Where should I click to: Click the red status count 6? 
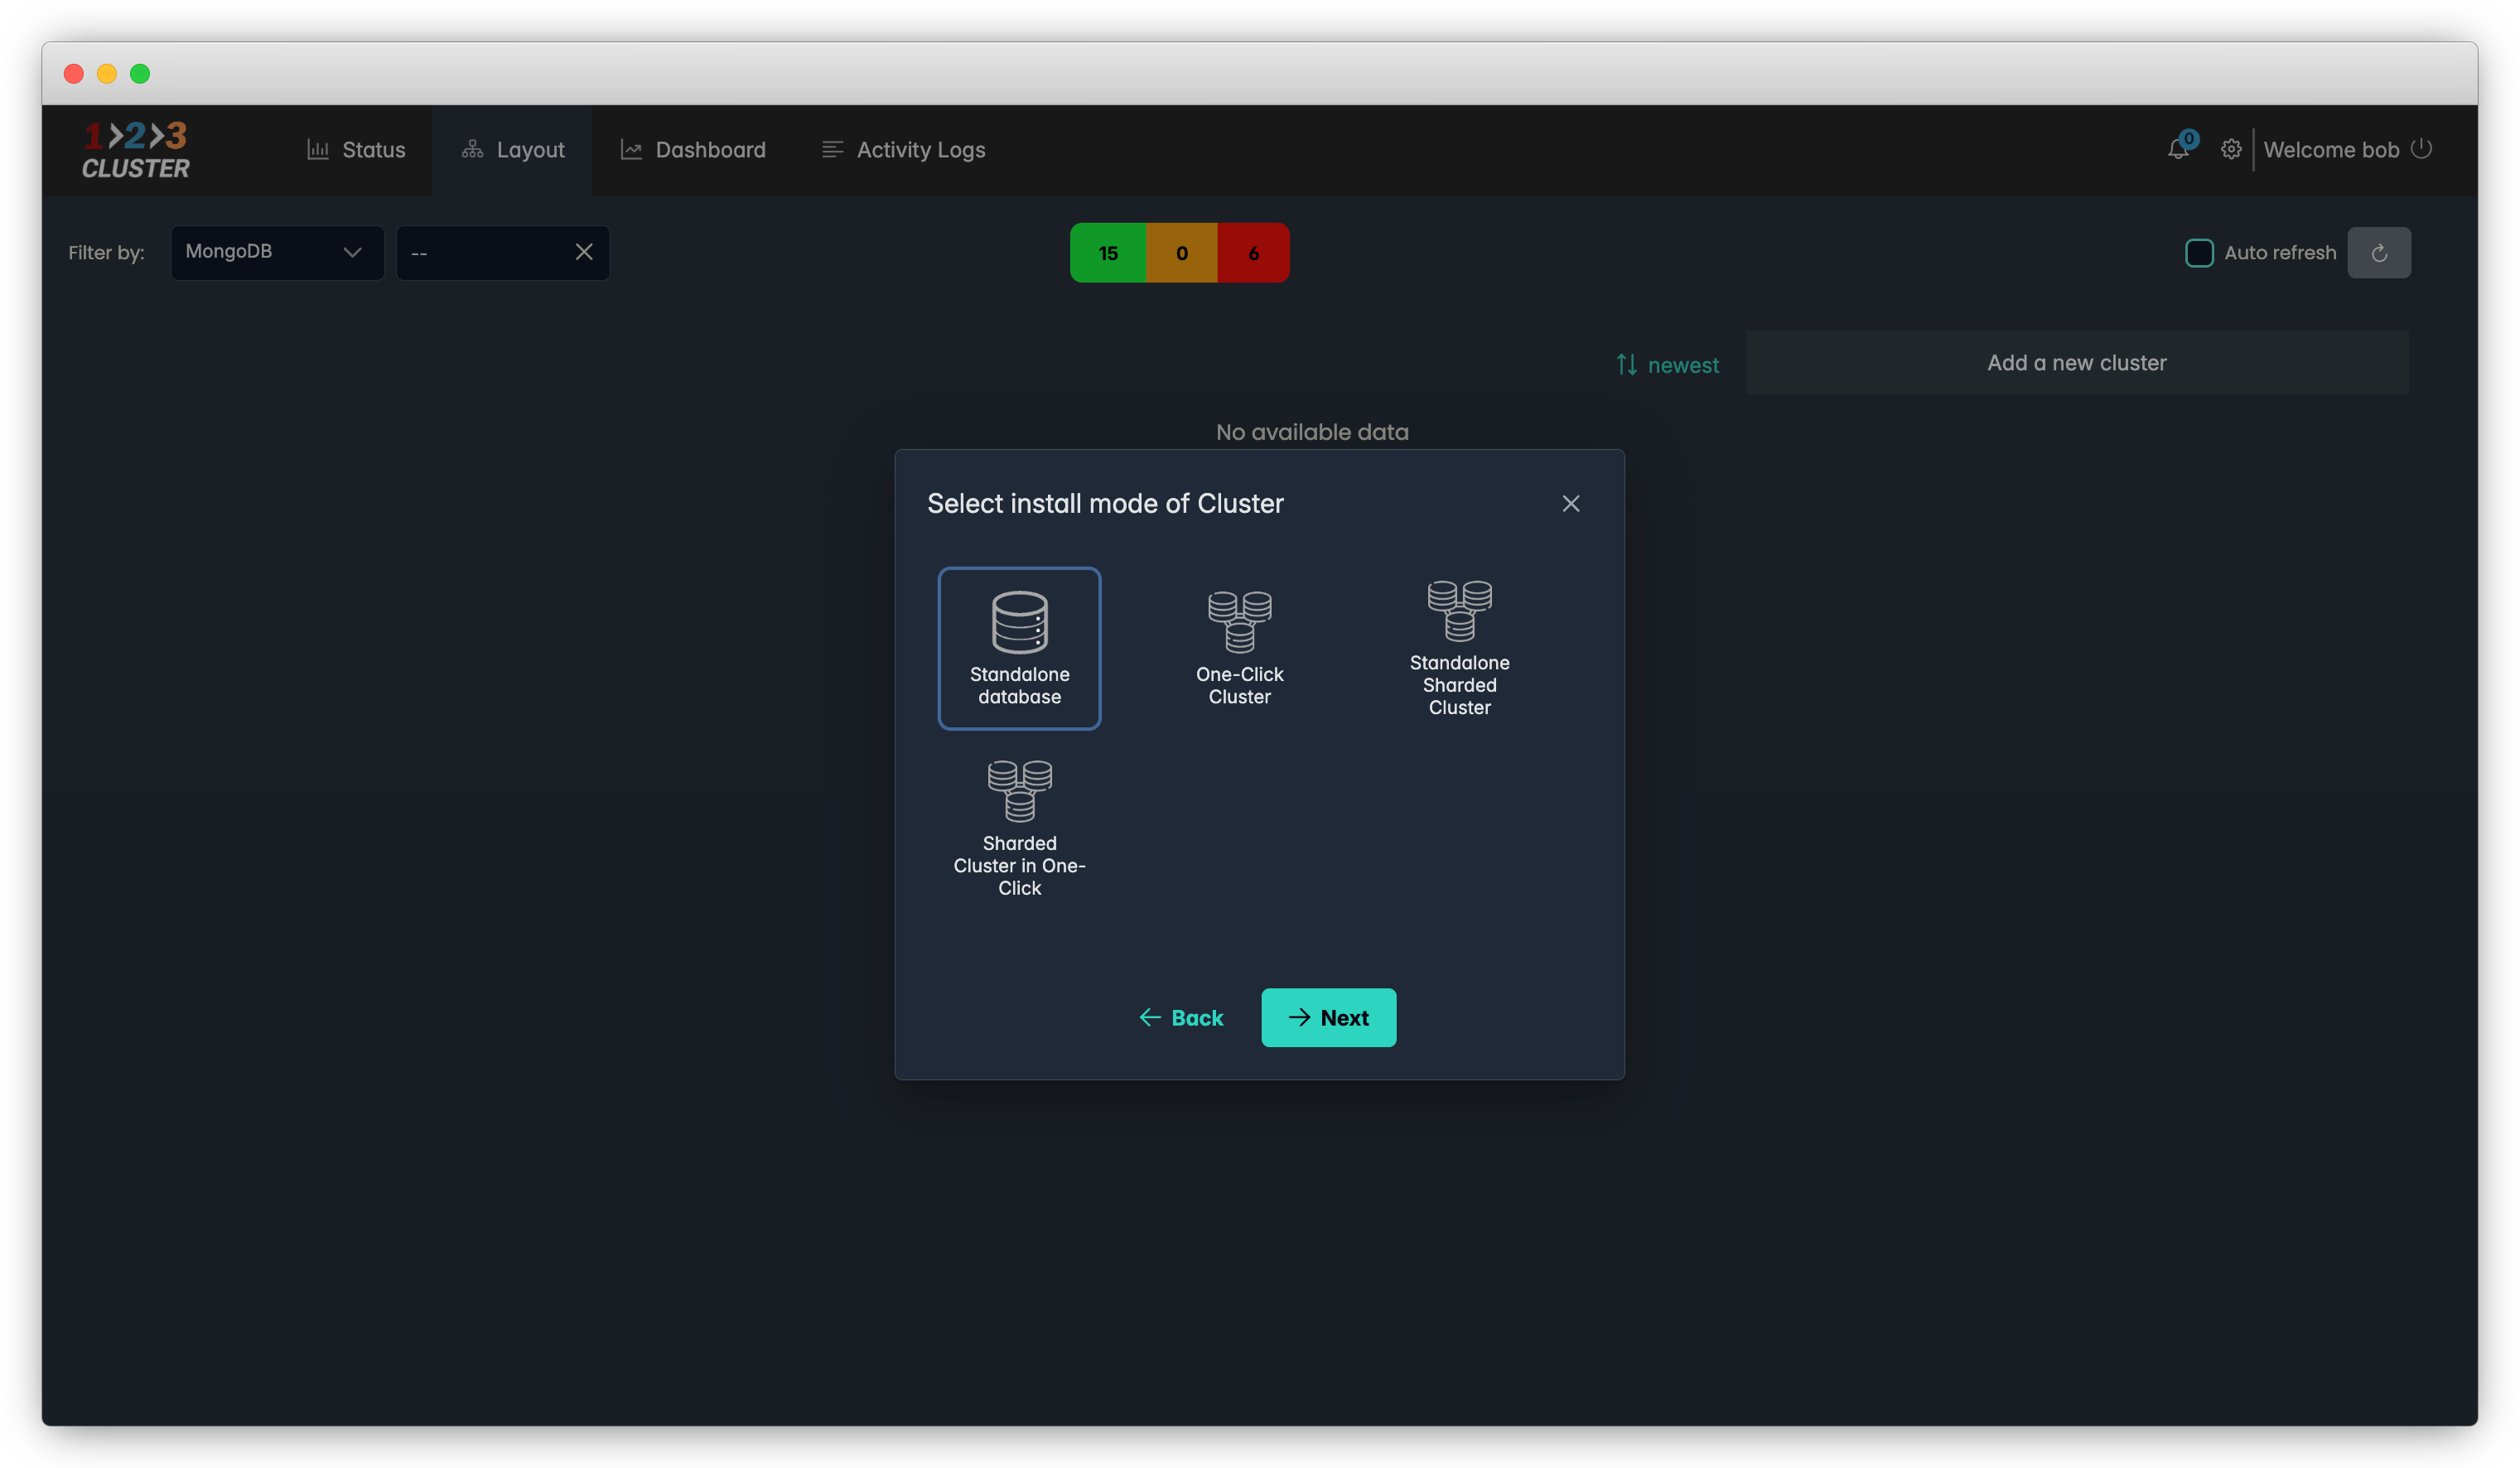point(1253,253)
